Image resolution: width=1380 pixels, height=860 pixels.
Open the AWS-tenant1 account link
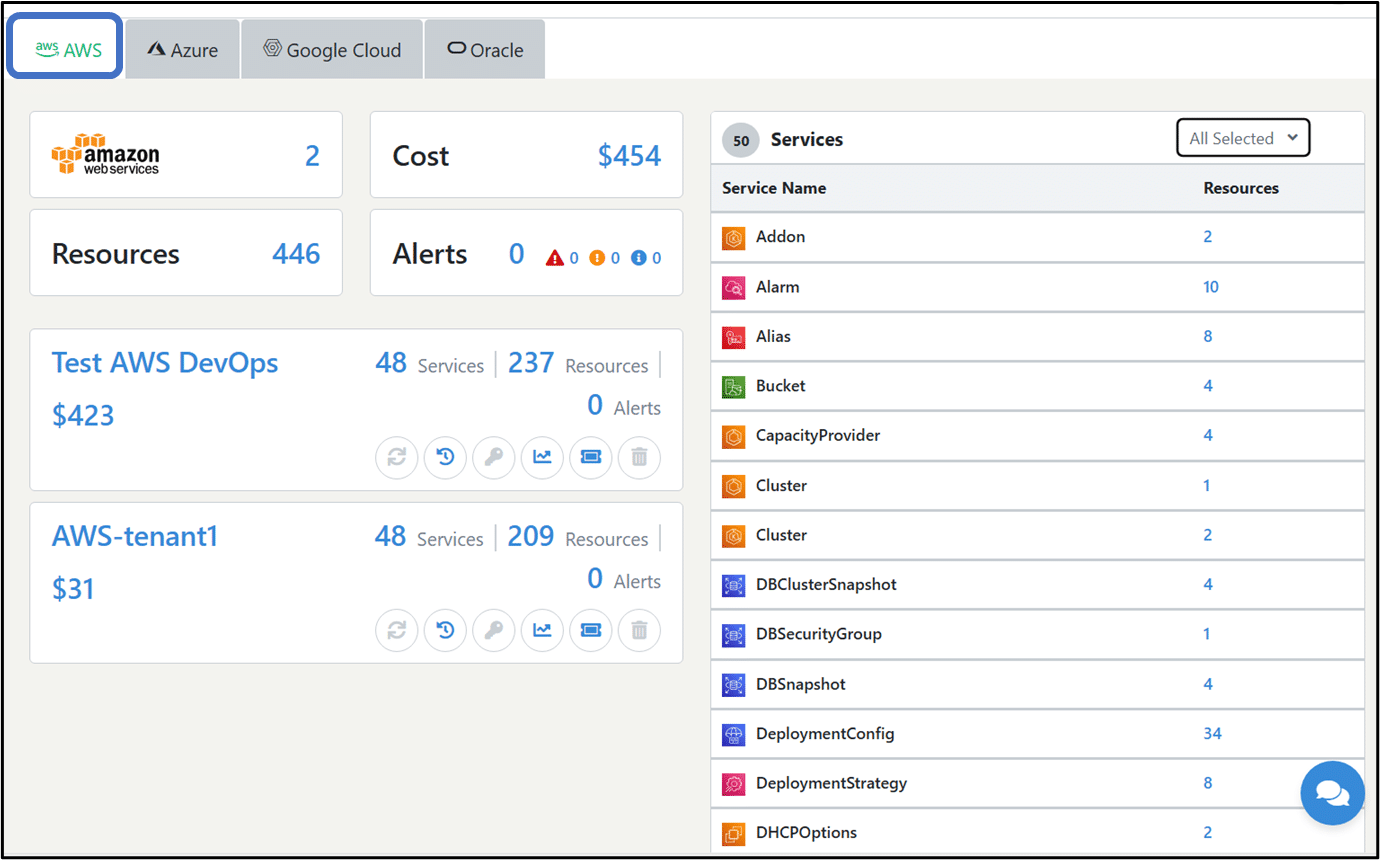[x=135, y=536]
